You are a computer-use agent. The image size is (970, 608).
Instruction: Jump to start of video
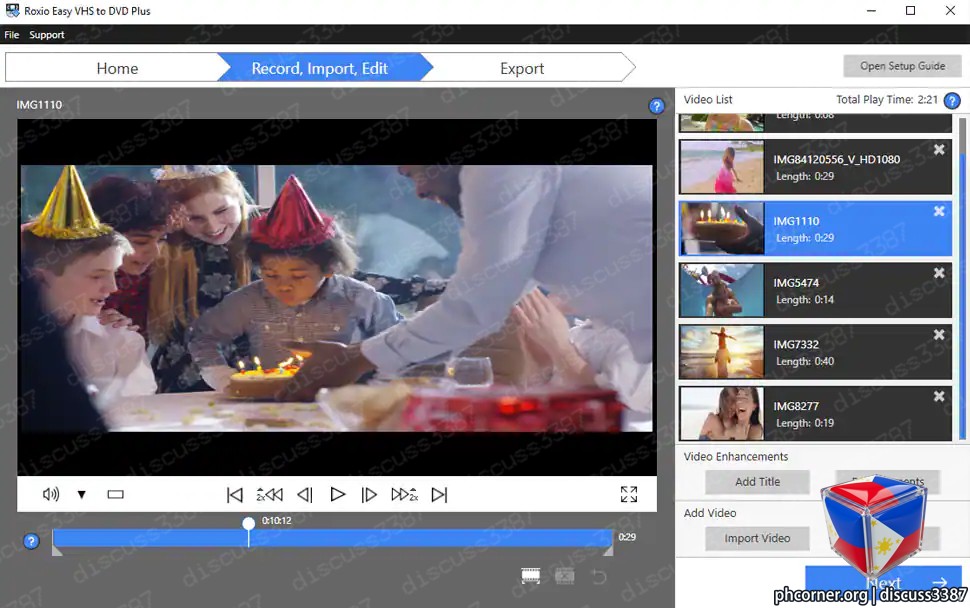click(234, 494)
